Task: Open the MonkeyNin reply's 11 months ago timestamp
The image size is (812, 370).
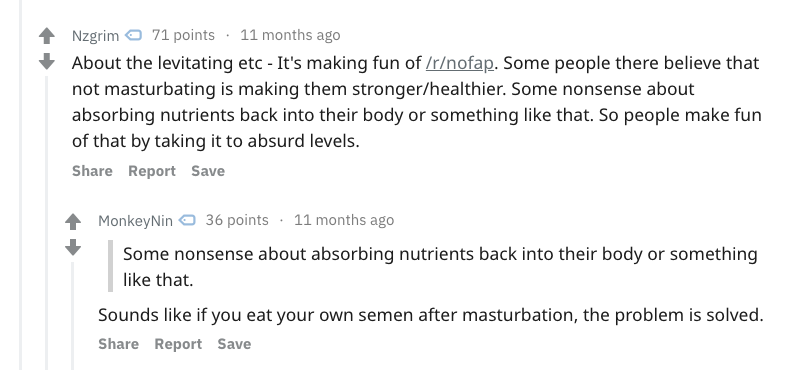Action: (344, 220)
